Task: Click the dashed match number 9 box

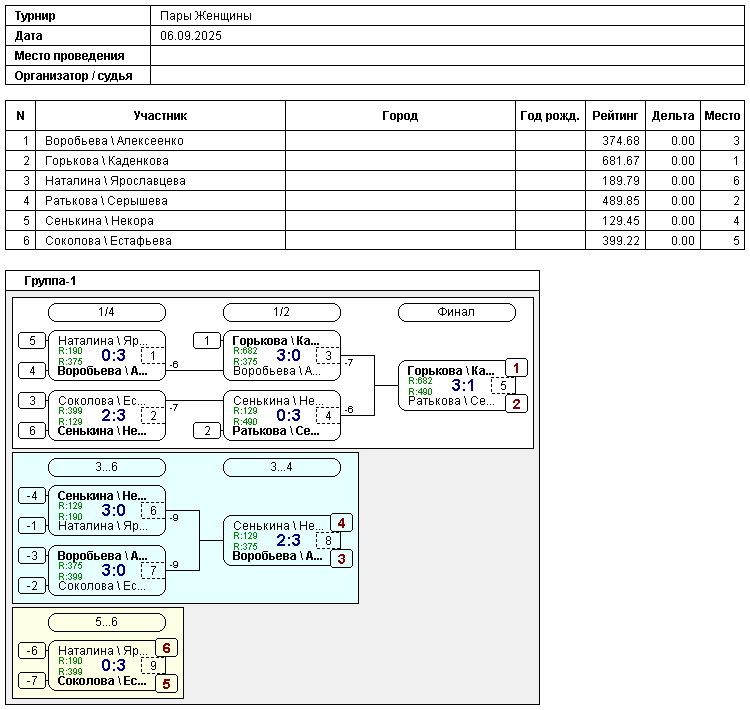Action: [x=153, y=665]
